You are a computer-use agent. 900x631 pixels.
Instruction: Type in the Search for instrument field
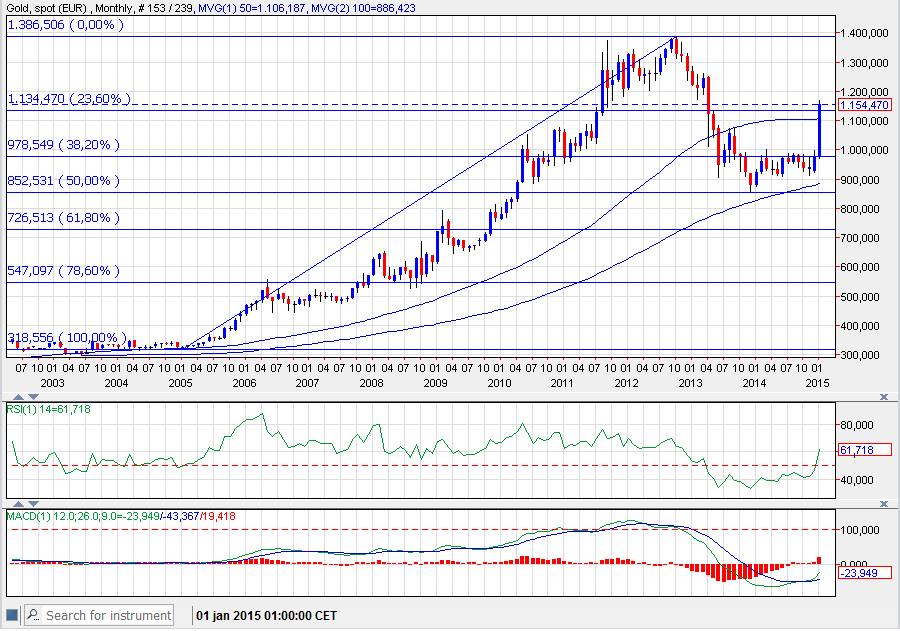click(107, 615)
